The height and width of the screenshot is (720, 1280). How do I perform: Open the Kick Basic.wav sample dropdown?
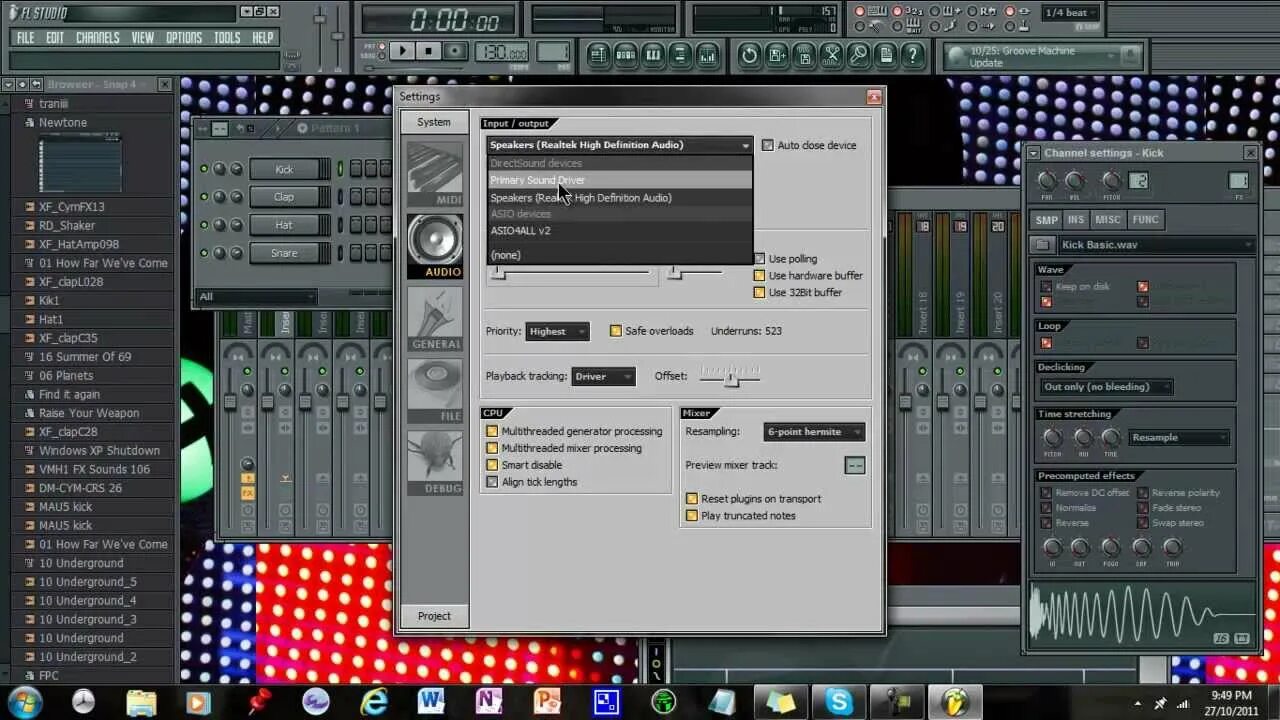[x=1156, y=245]
